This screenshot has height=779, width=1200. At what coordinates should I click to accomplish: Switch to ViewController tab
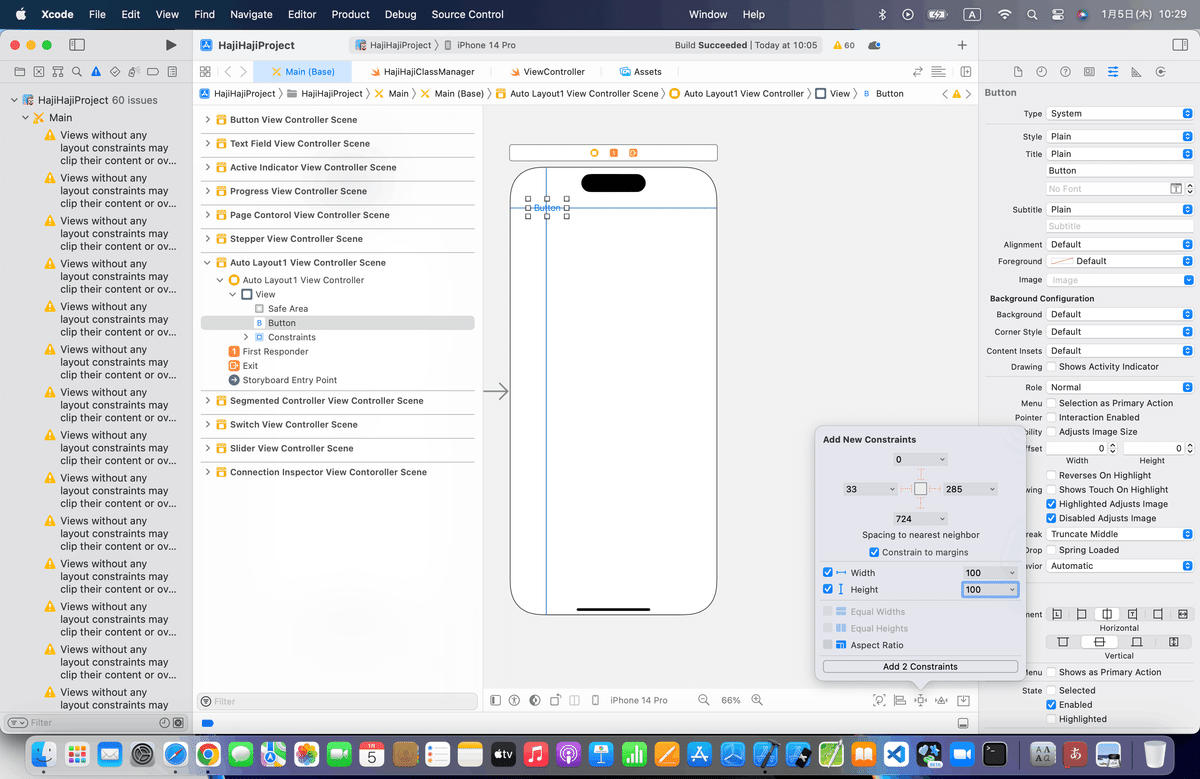547,72
